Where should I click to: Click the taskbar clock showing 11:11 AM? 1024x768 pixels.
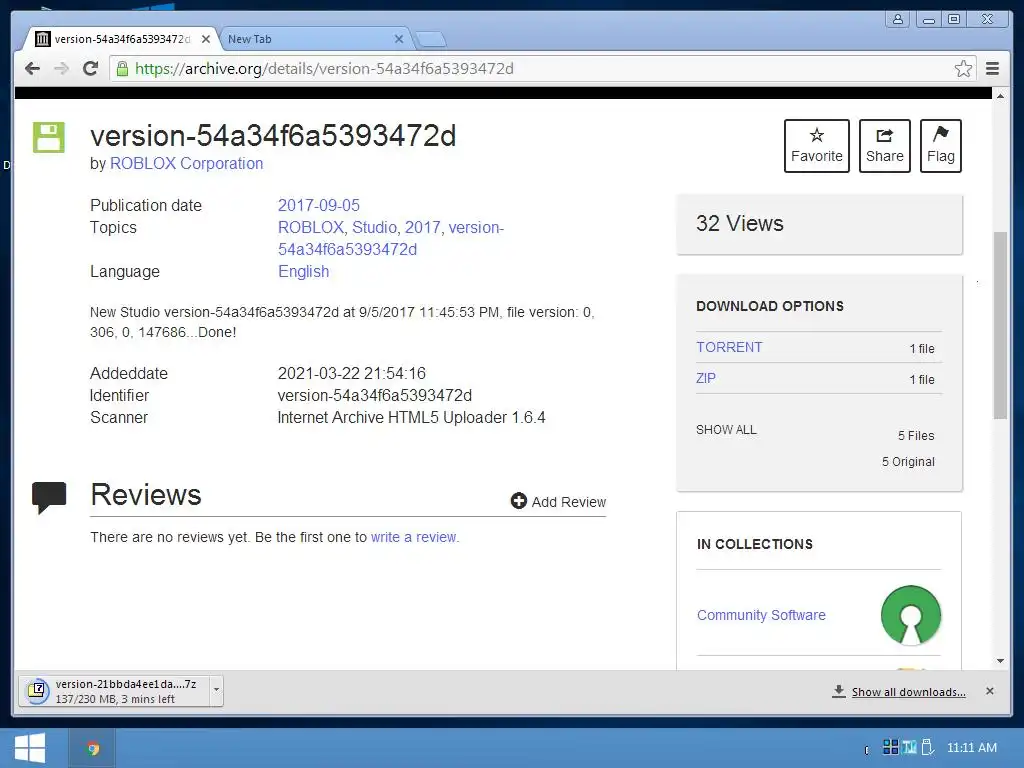pyautogui.click(x=972, y=747)
